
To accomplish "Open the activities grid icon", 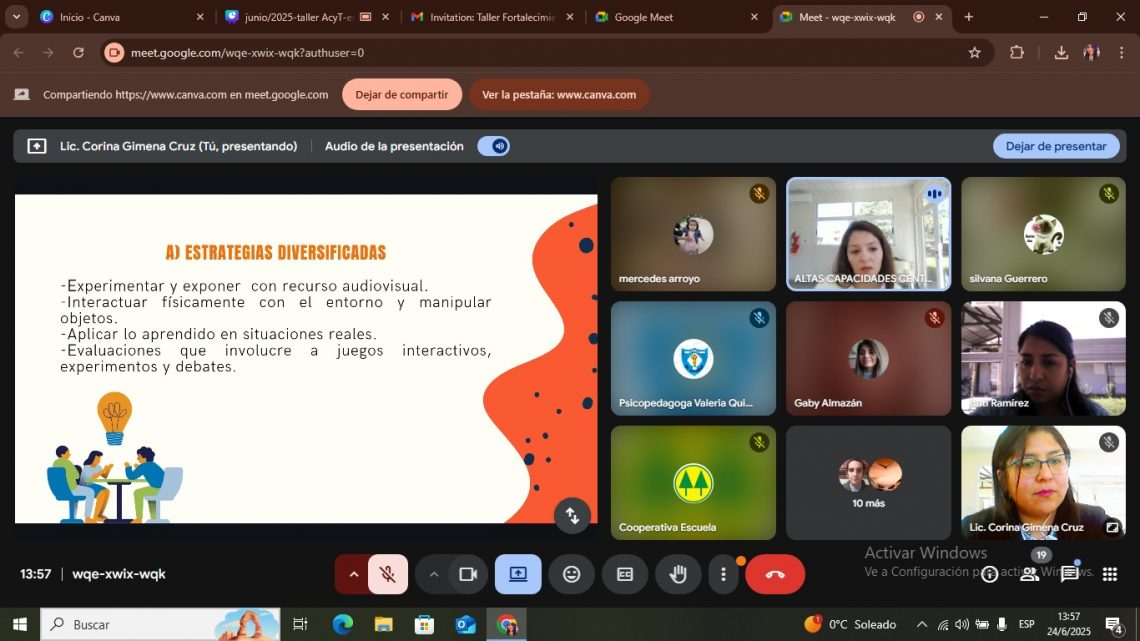I will tap(1109, 574).
